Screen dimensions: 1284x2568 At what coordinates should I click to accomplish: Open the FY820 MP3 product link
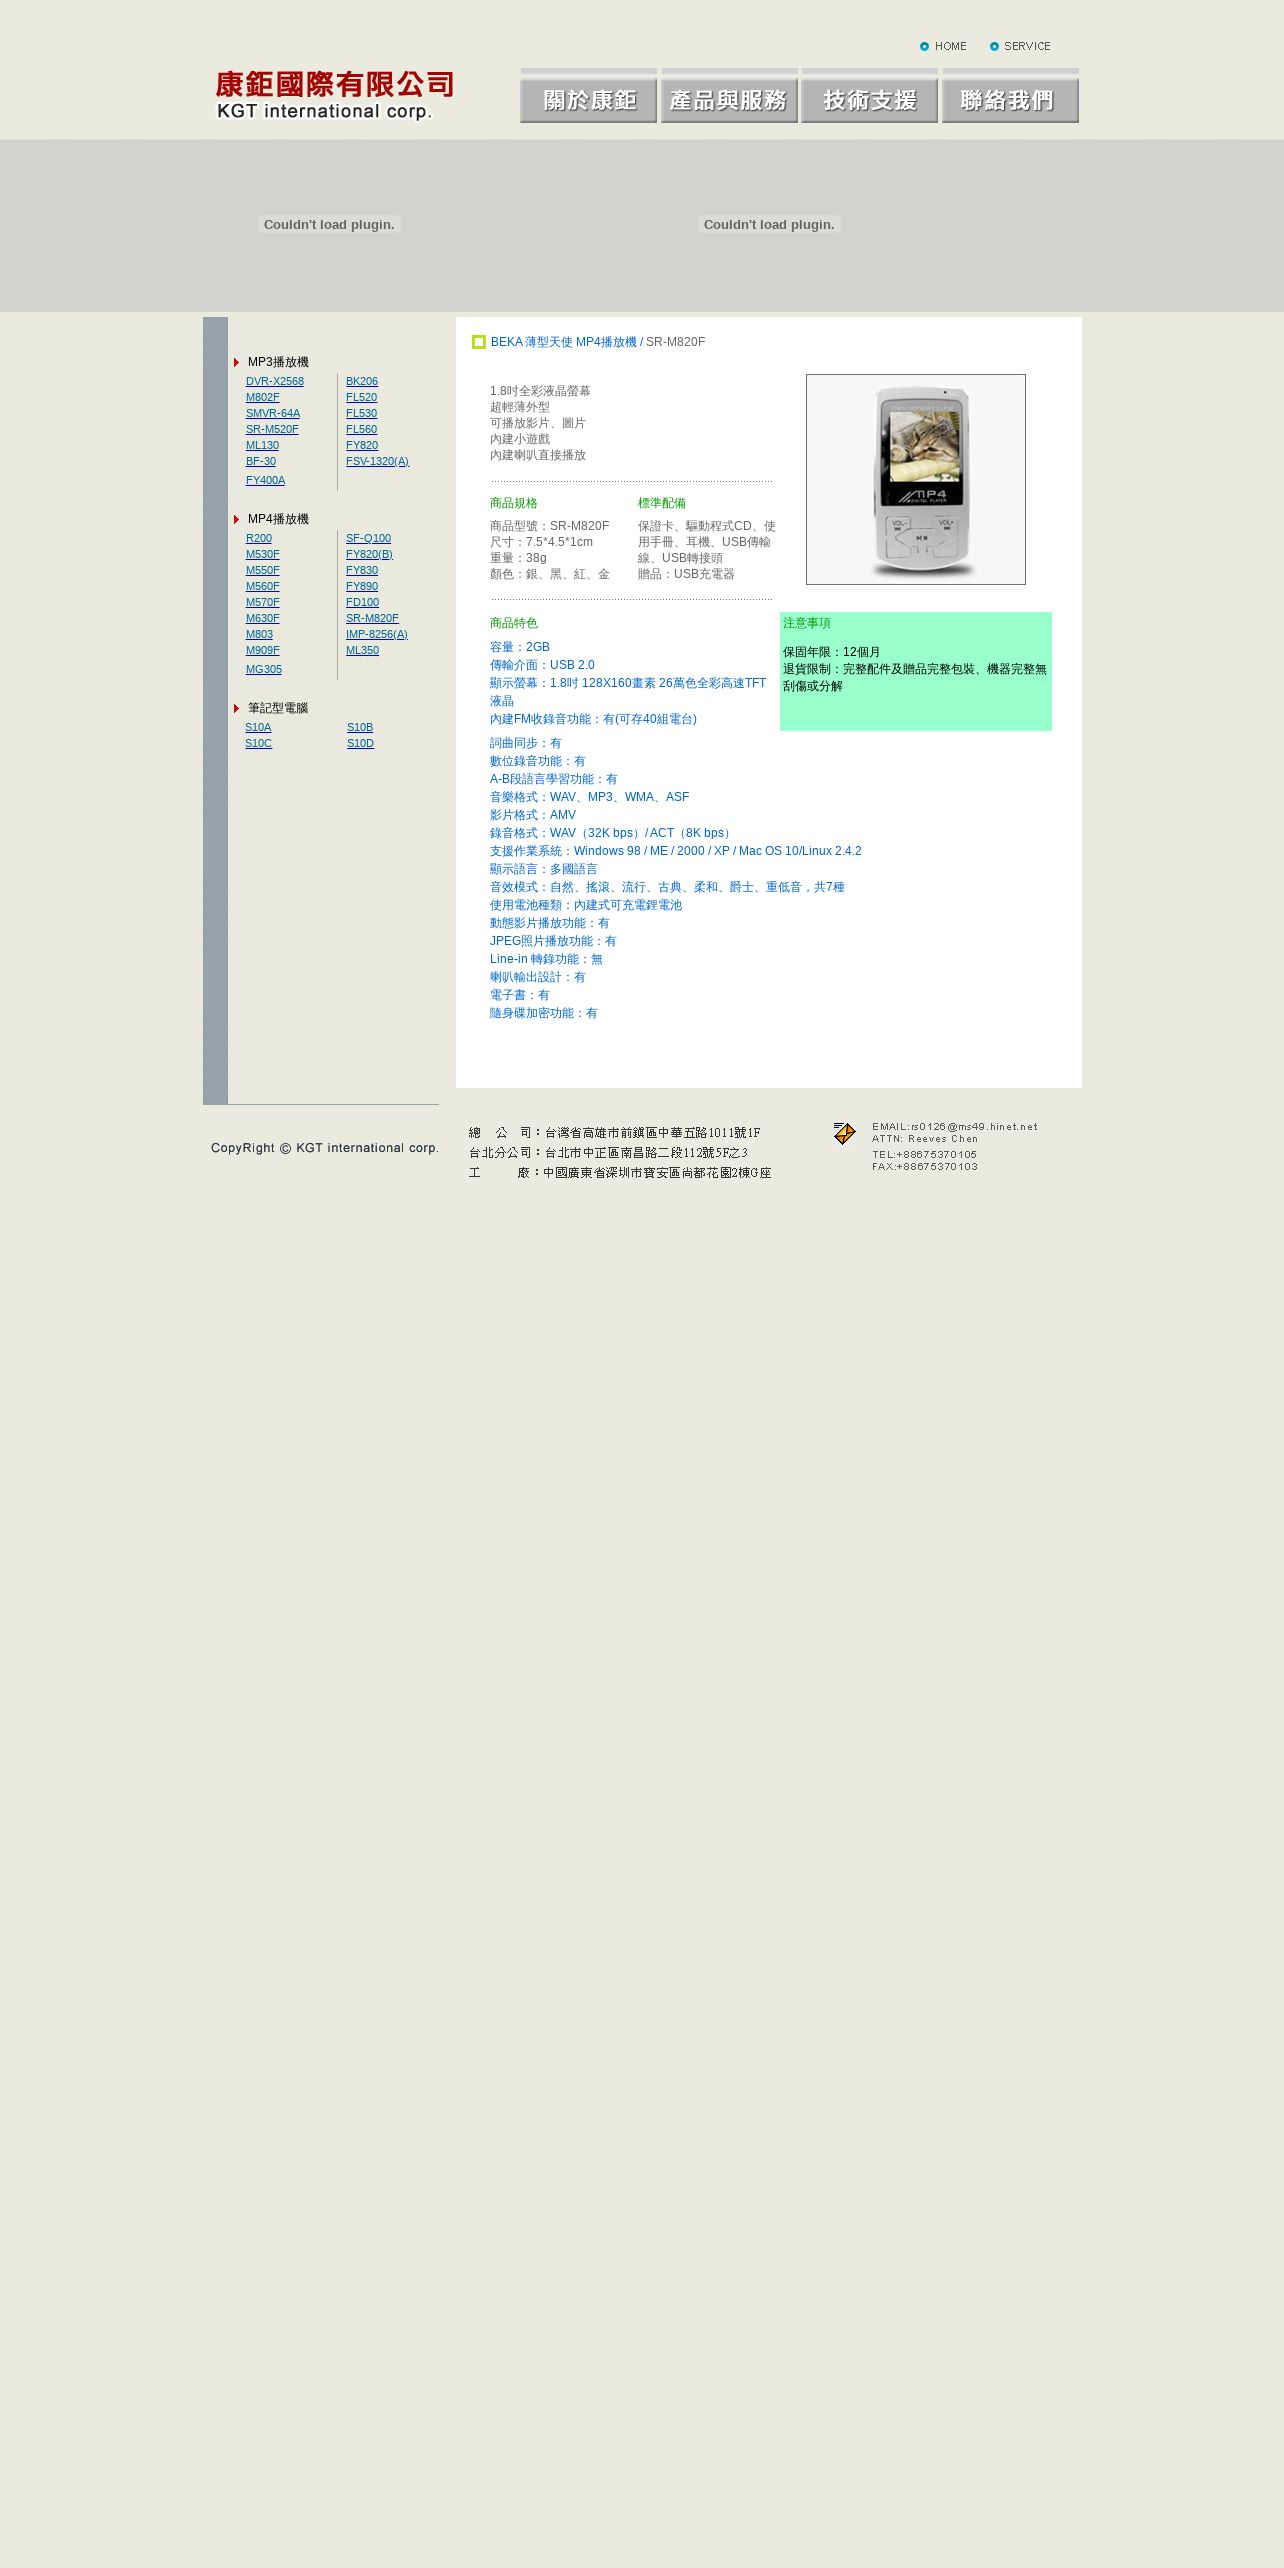point(362,445)
